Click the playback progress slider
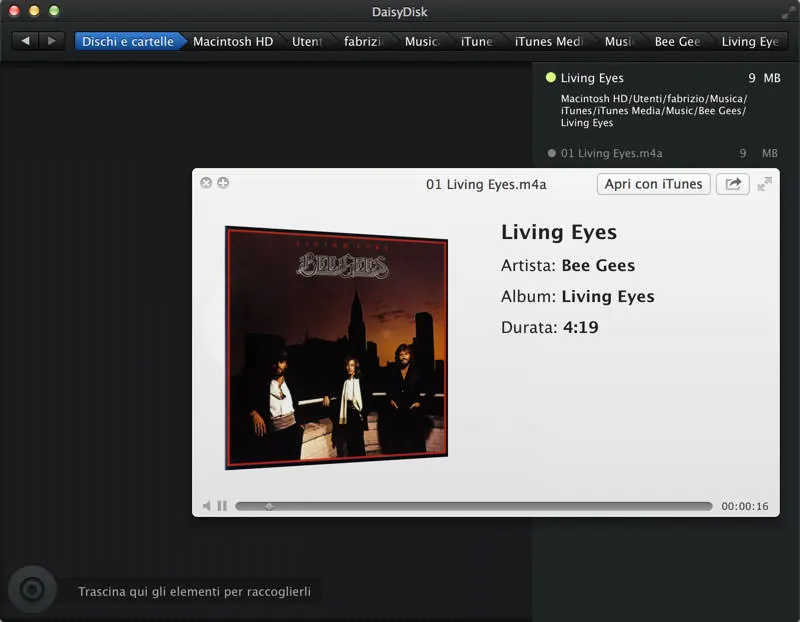 click(473, 506)
